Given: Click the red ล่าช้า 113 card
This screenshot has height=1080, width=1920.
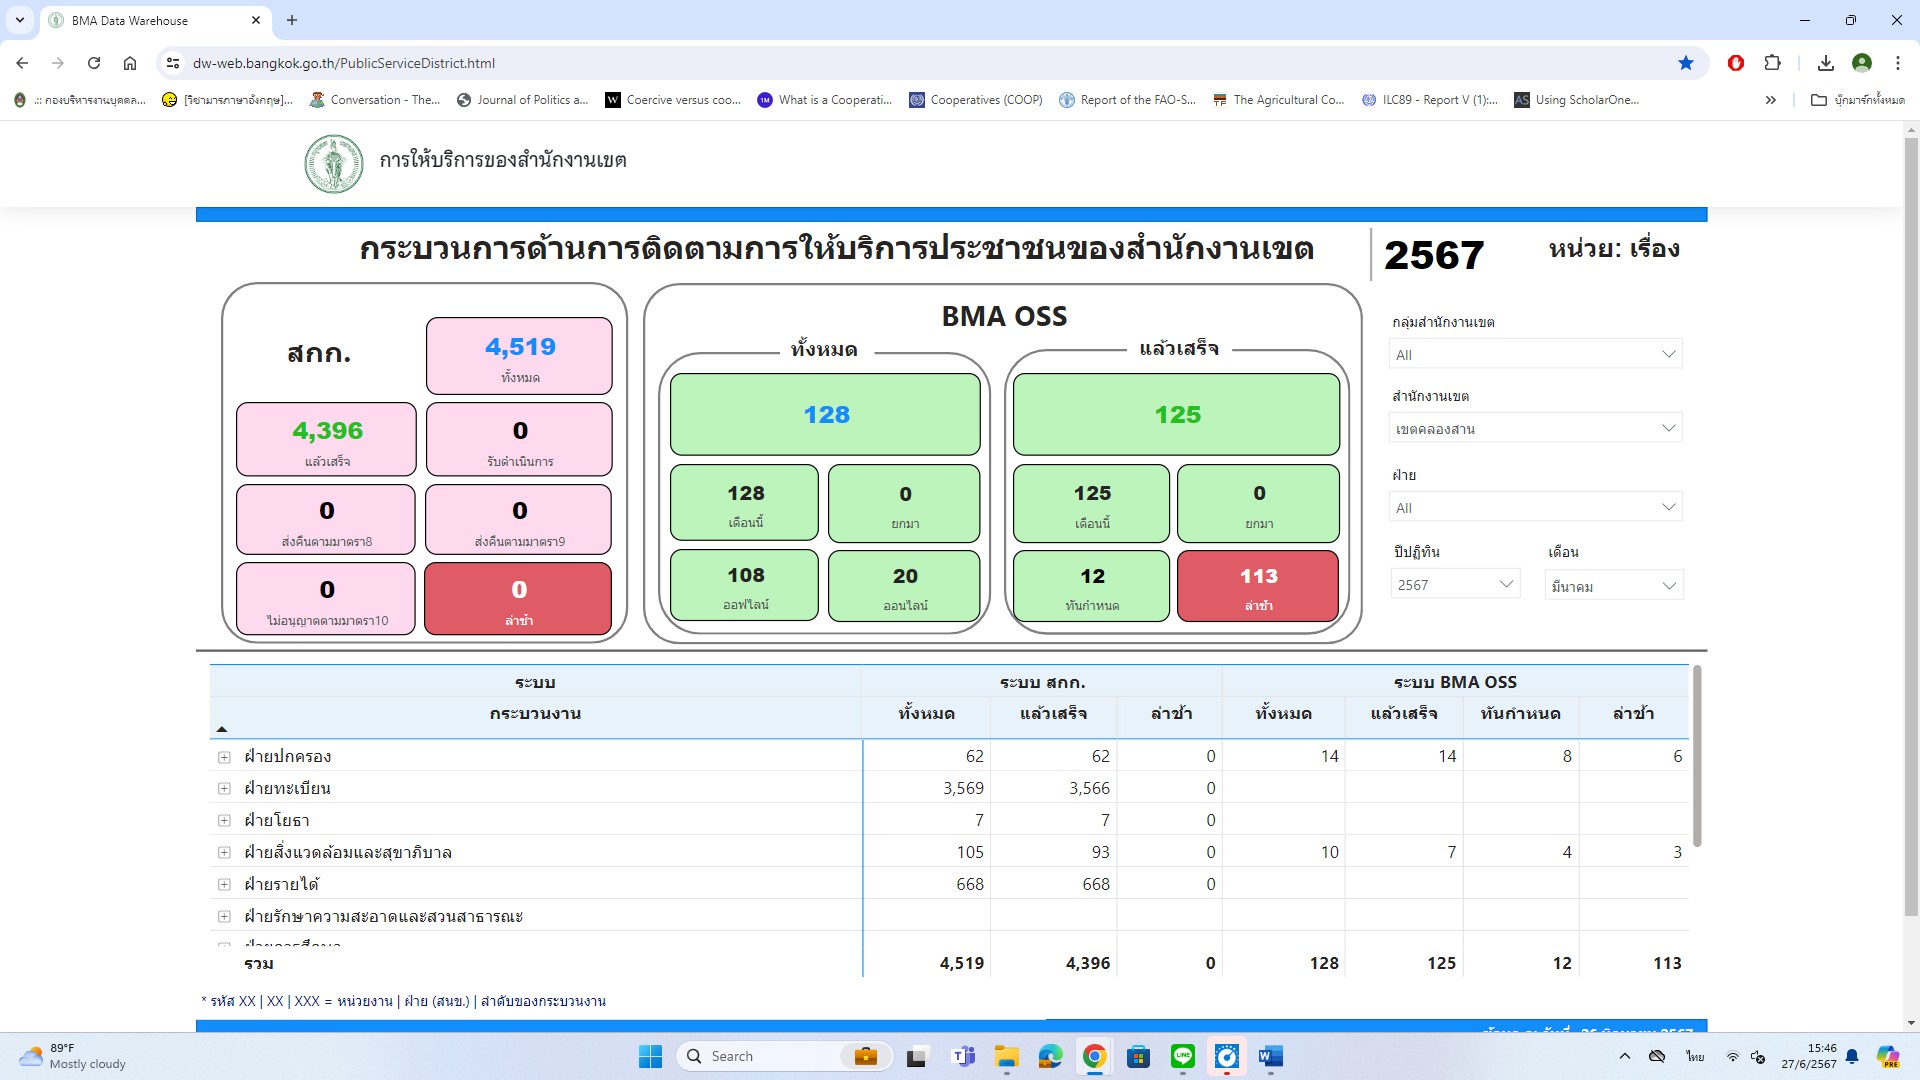Looking at the screenshot, I should coord(1257,586).
